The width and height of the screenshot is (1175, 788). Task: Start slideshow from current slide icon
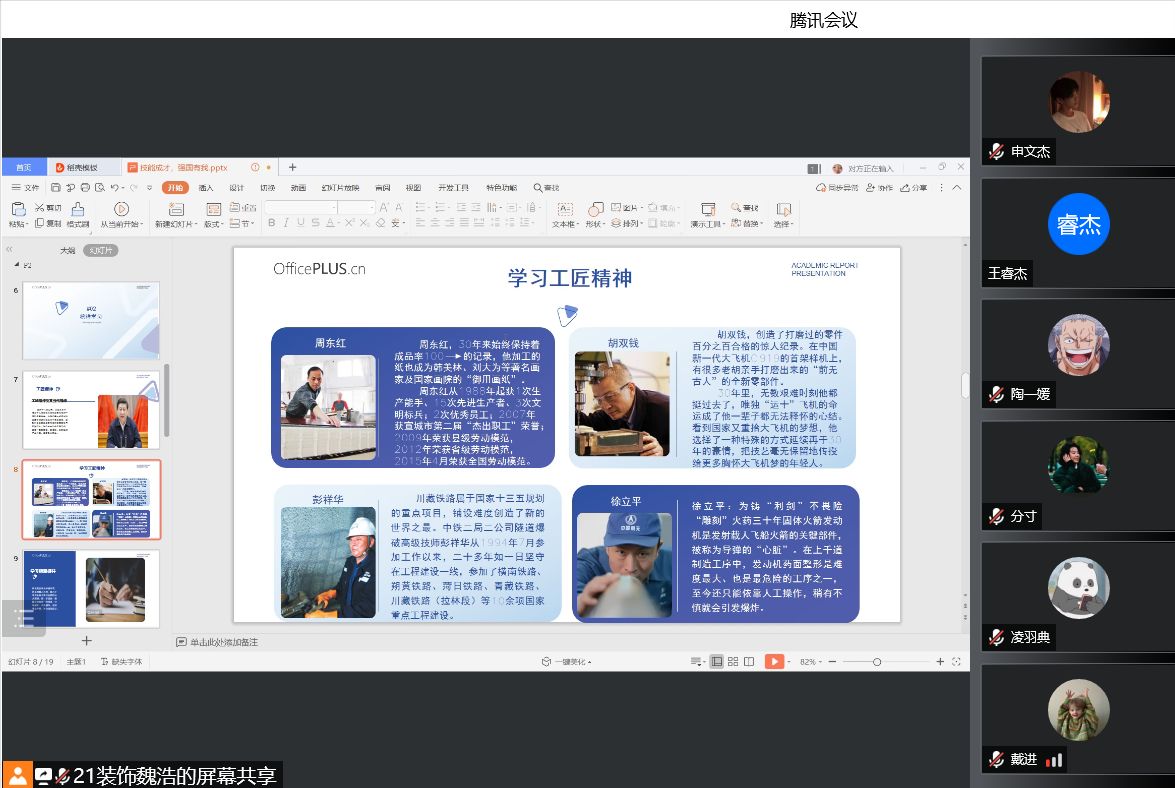121,209
